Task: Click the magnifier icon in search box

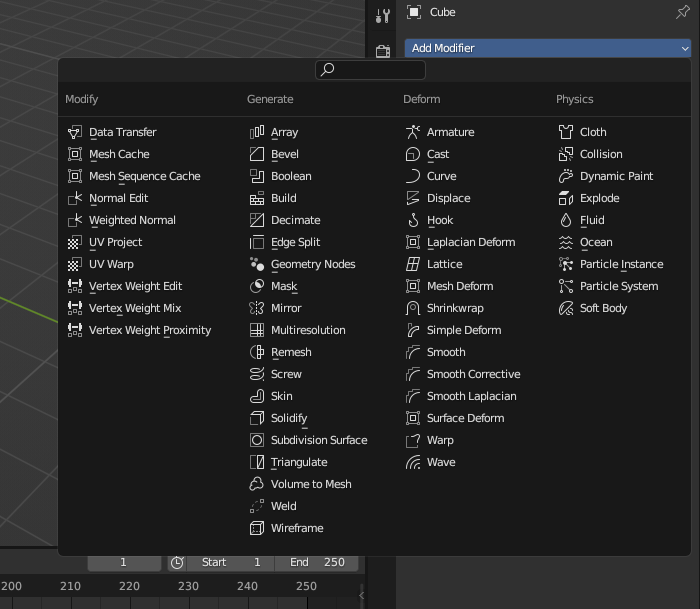Action: (327, 70)
